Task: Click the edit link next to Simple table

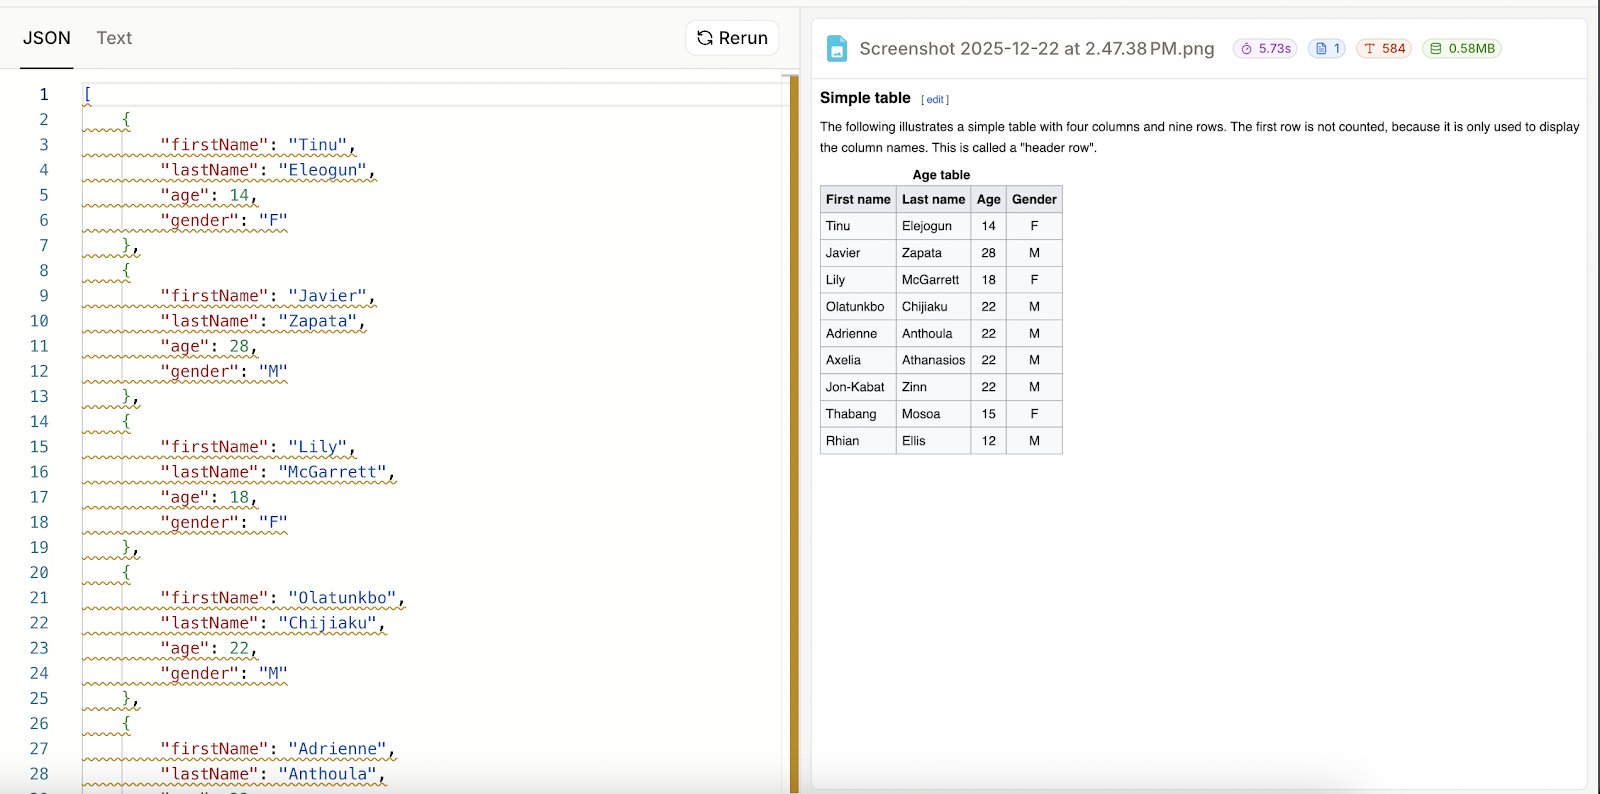Action: click(935, 100)
